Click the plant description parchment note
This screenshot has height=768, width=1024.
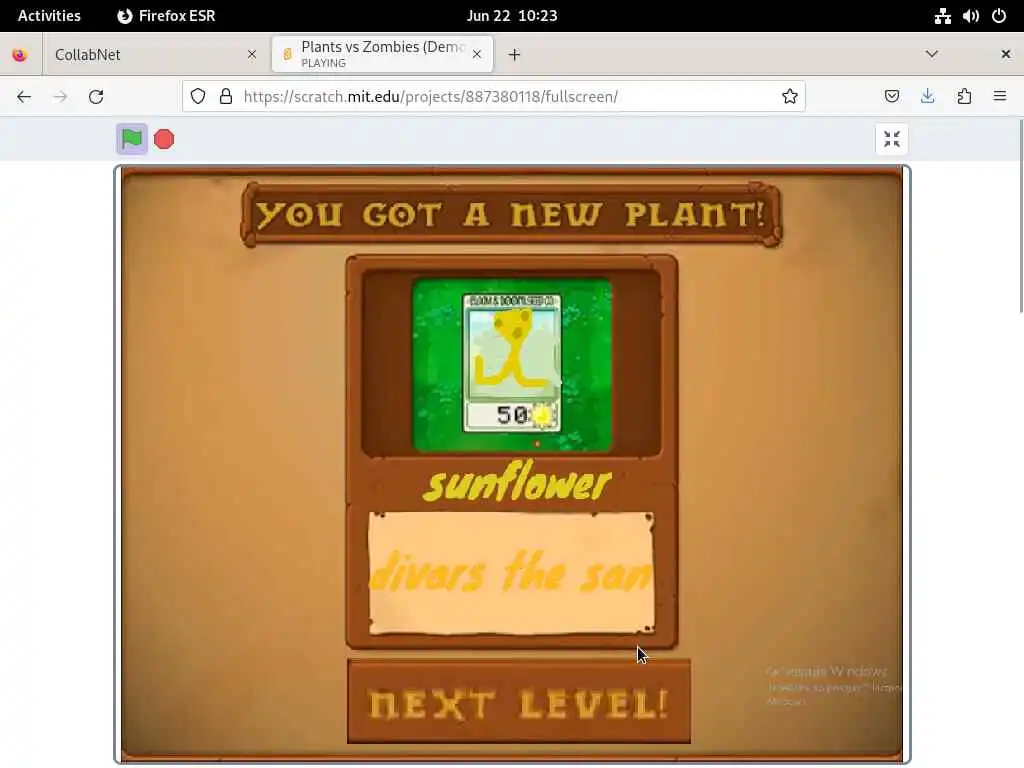[x=511, y=573]
